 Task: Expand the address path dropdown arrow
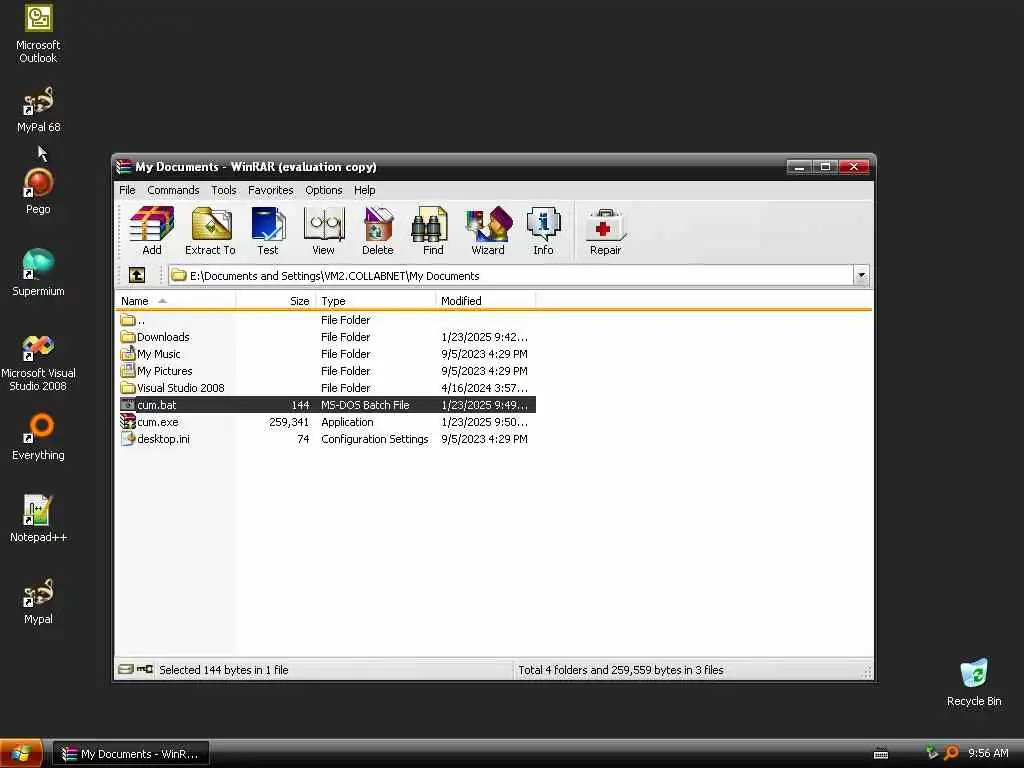pyautogui.click(x=861, y=276)
